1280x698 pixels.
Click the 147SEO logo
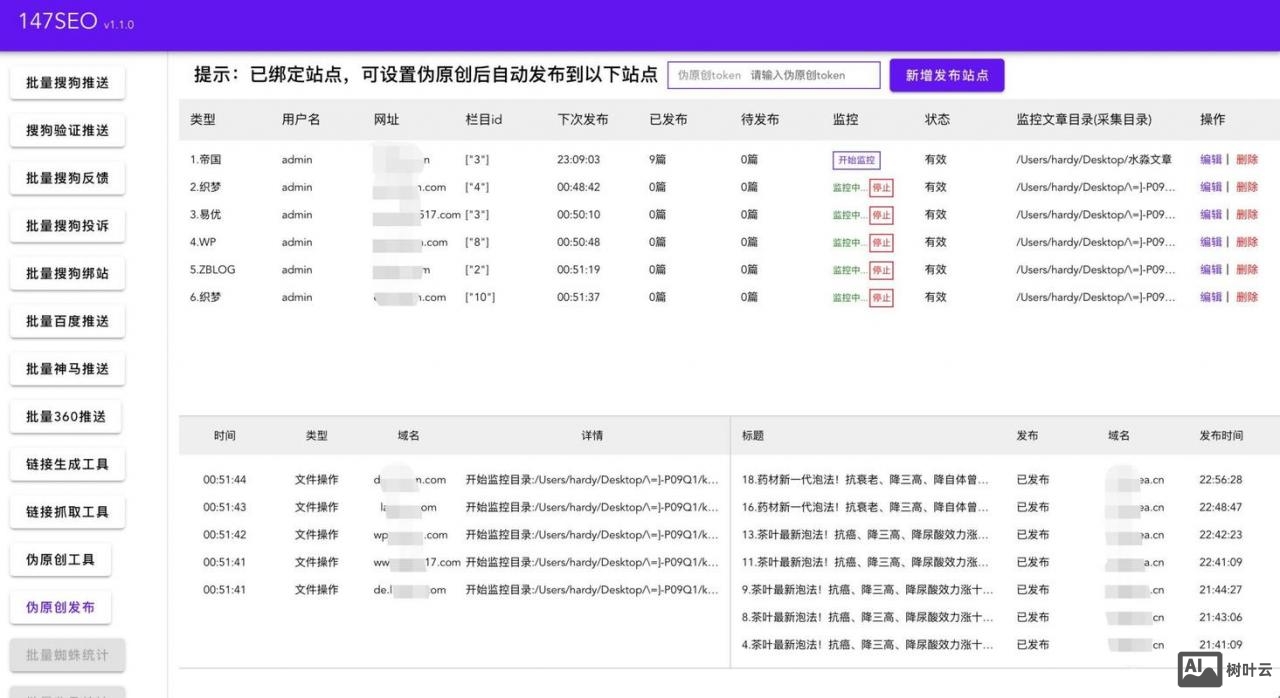coord(60,21)
